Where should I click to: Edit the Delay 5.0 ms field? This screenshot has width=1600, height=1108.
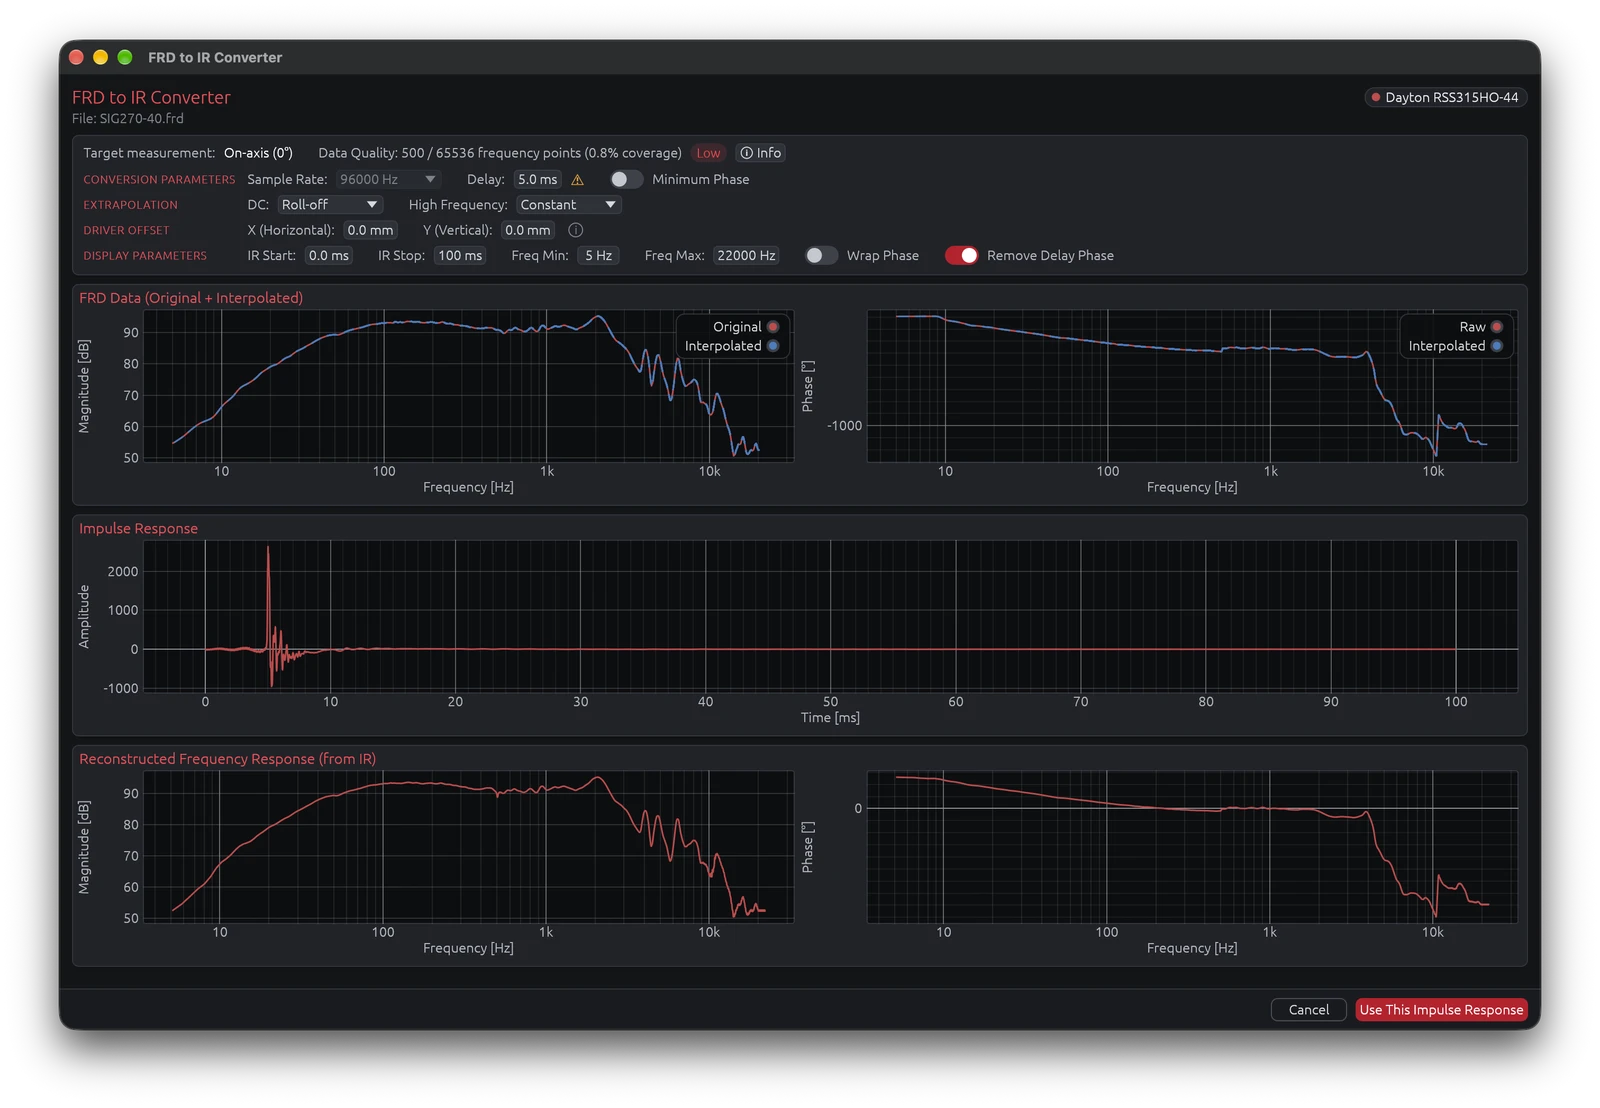[538, 179]
